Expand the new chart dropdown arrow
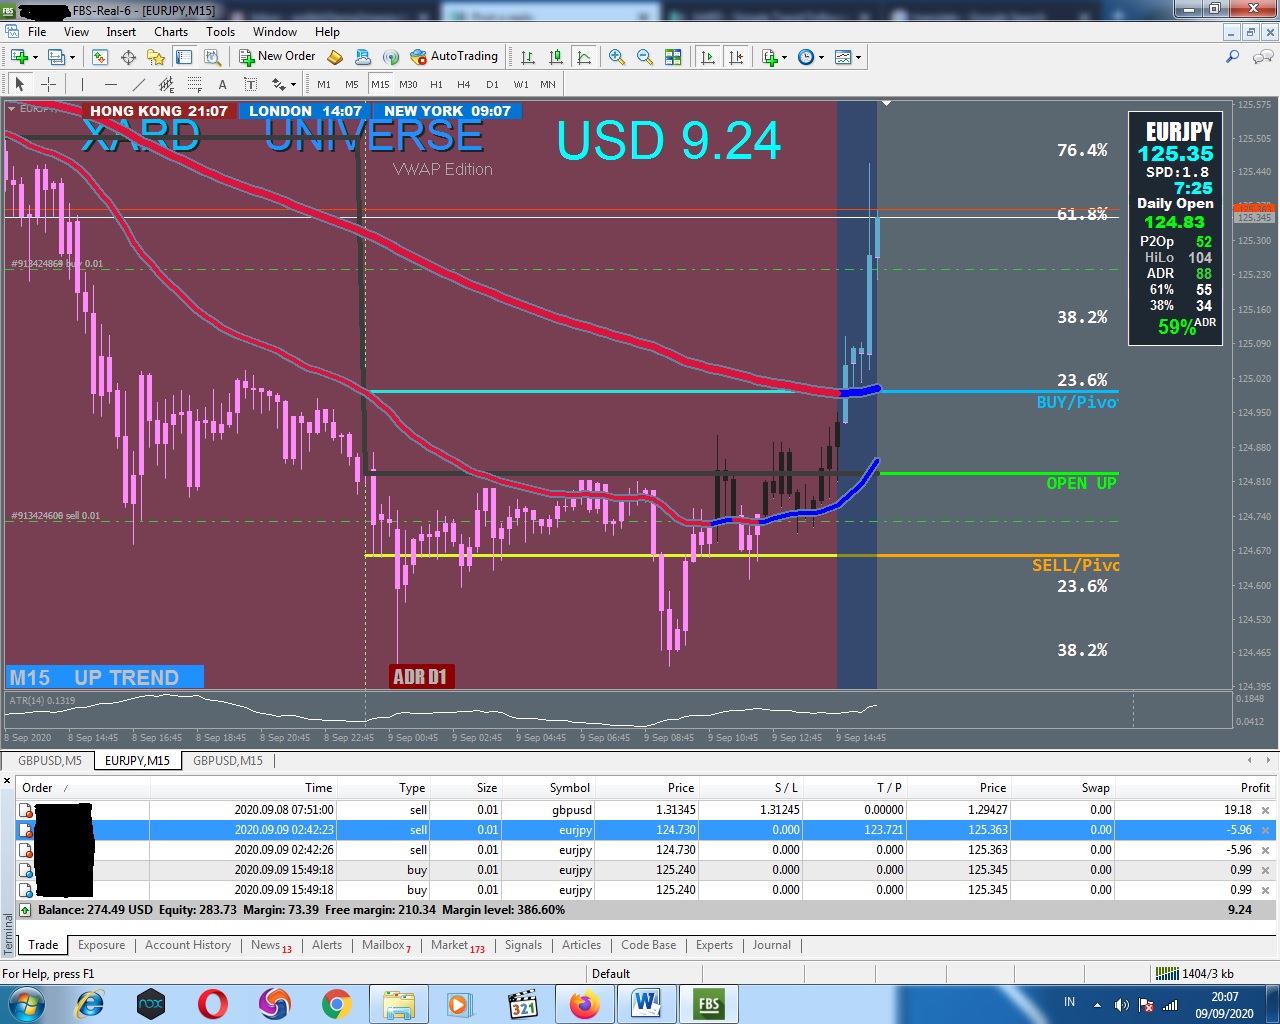The width and height of the screenshot is (1280, 1024). click(35, 57)
